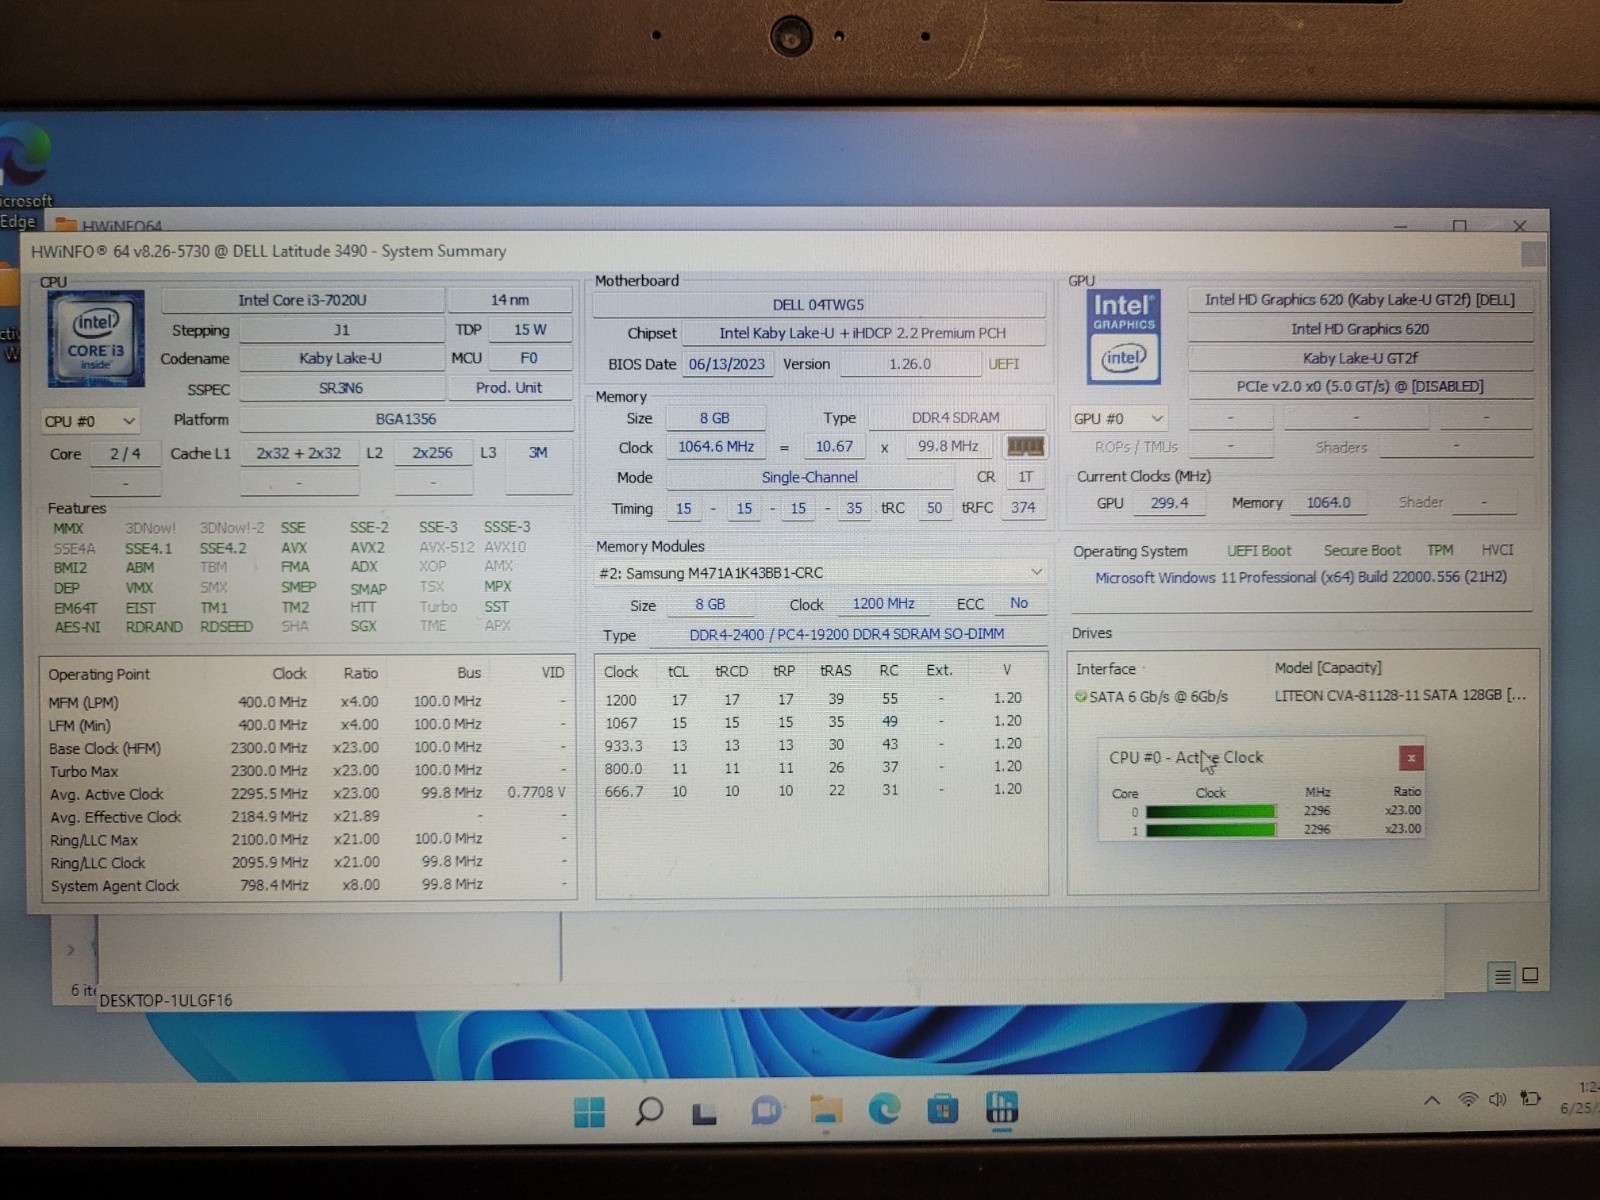1600x1200 pixels.
Task: Click the HWiNFO64 background window title icon
Action: 66,225
